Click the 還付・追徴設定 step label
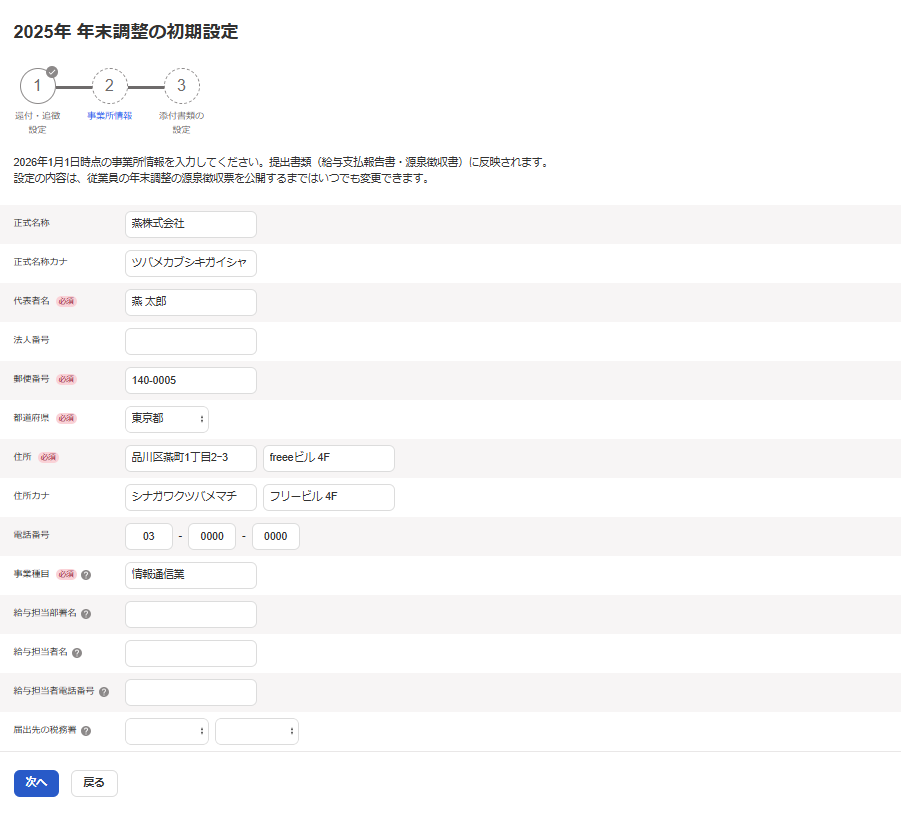The image size is (901, 818). coord(38,122)
